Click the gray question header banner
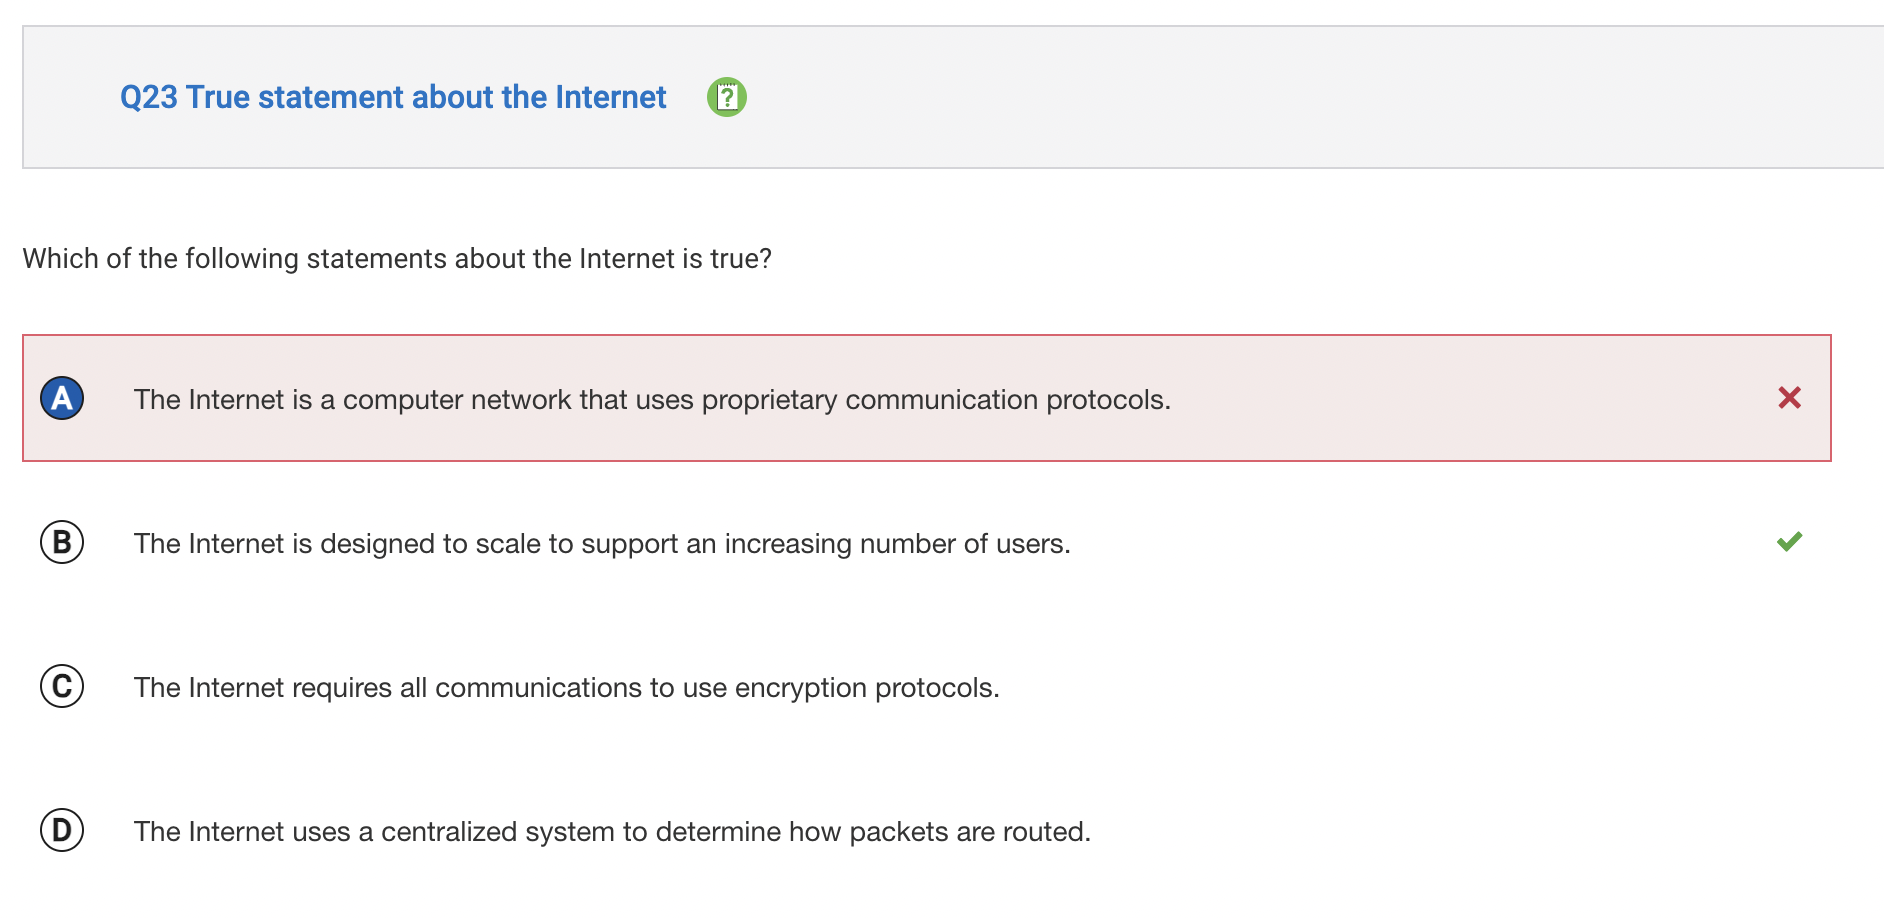 pos(953,97)
